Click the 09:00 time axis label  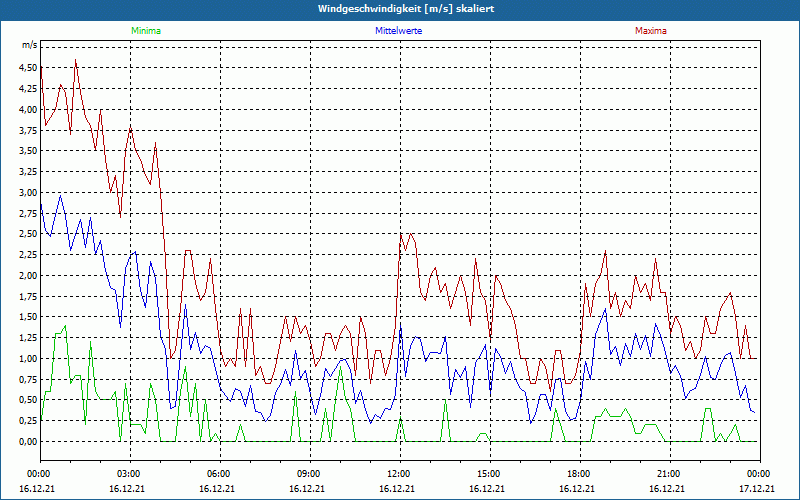coord(310,474)
